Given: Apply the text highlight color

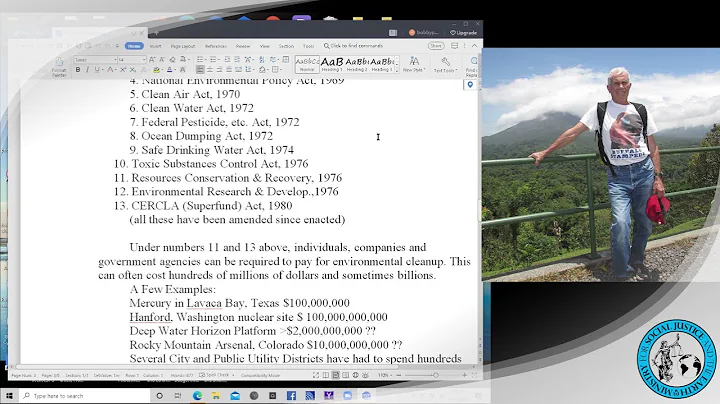Looking at the screenshot, I should point(157,70).
